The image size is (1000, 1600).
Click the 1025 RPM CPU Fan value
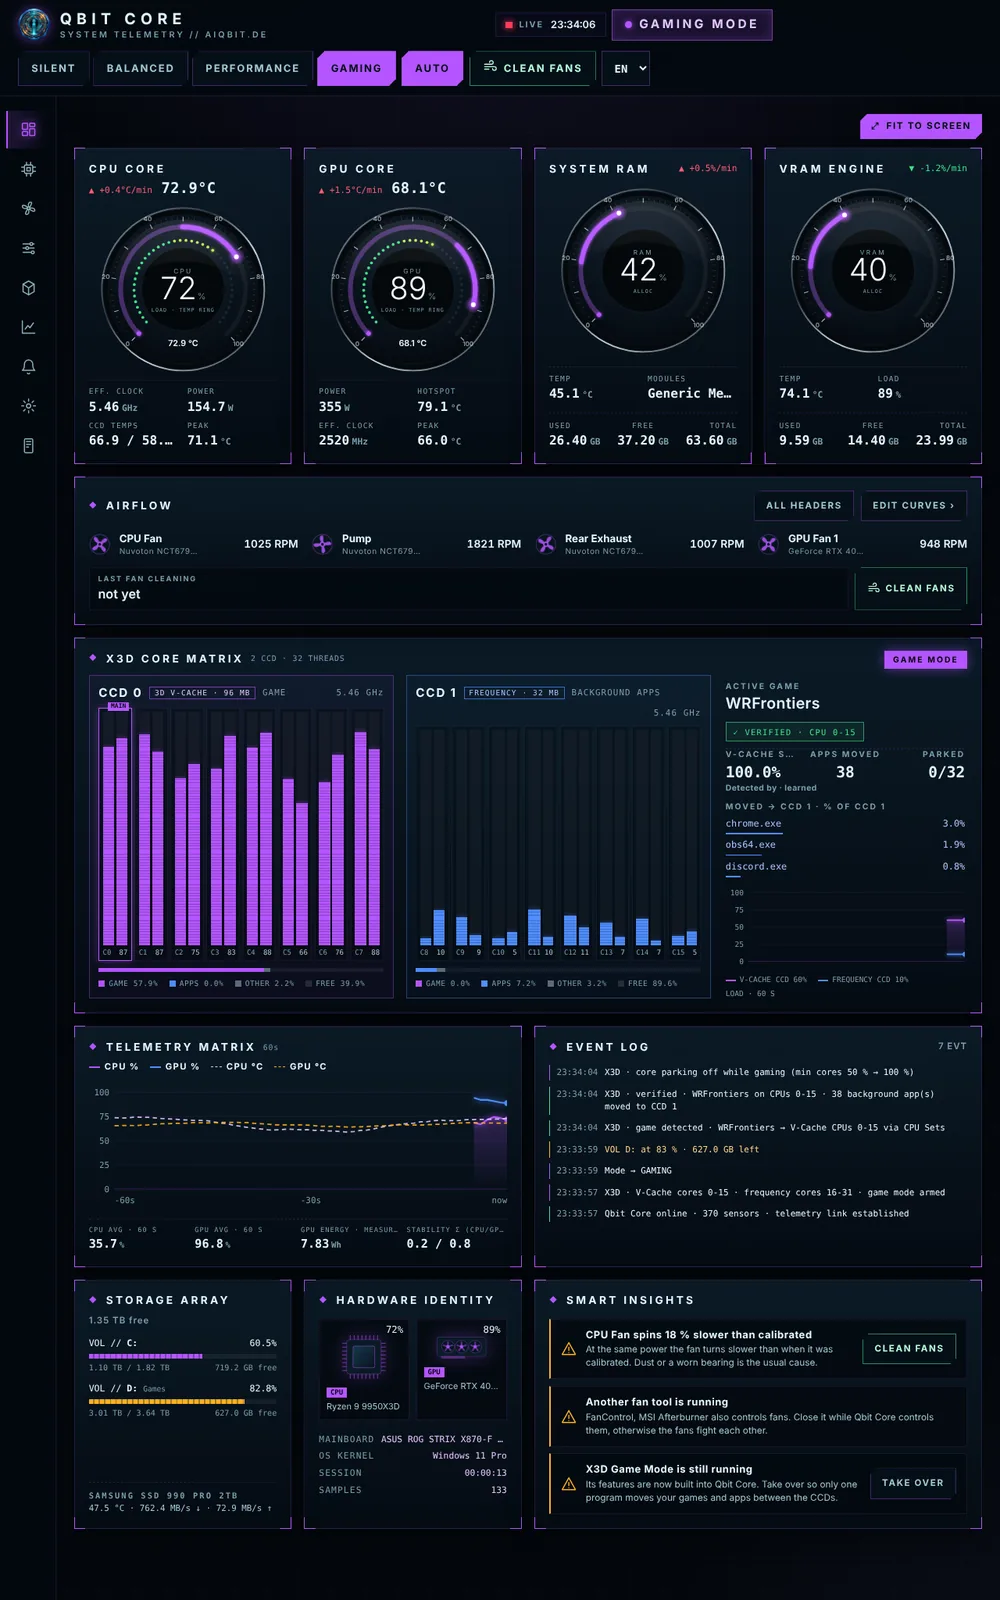pos(271,544)
